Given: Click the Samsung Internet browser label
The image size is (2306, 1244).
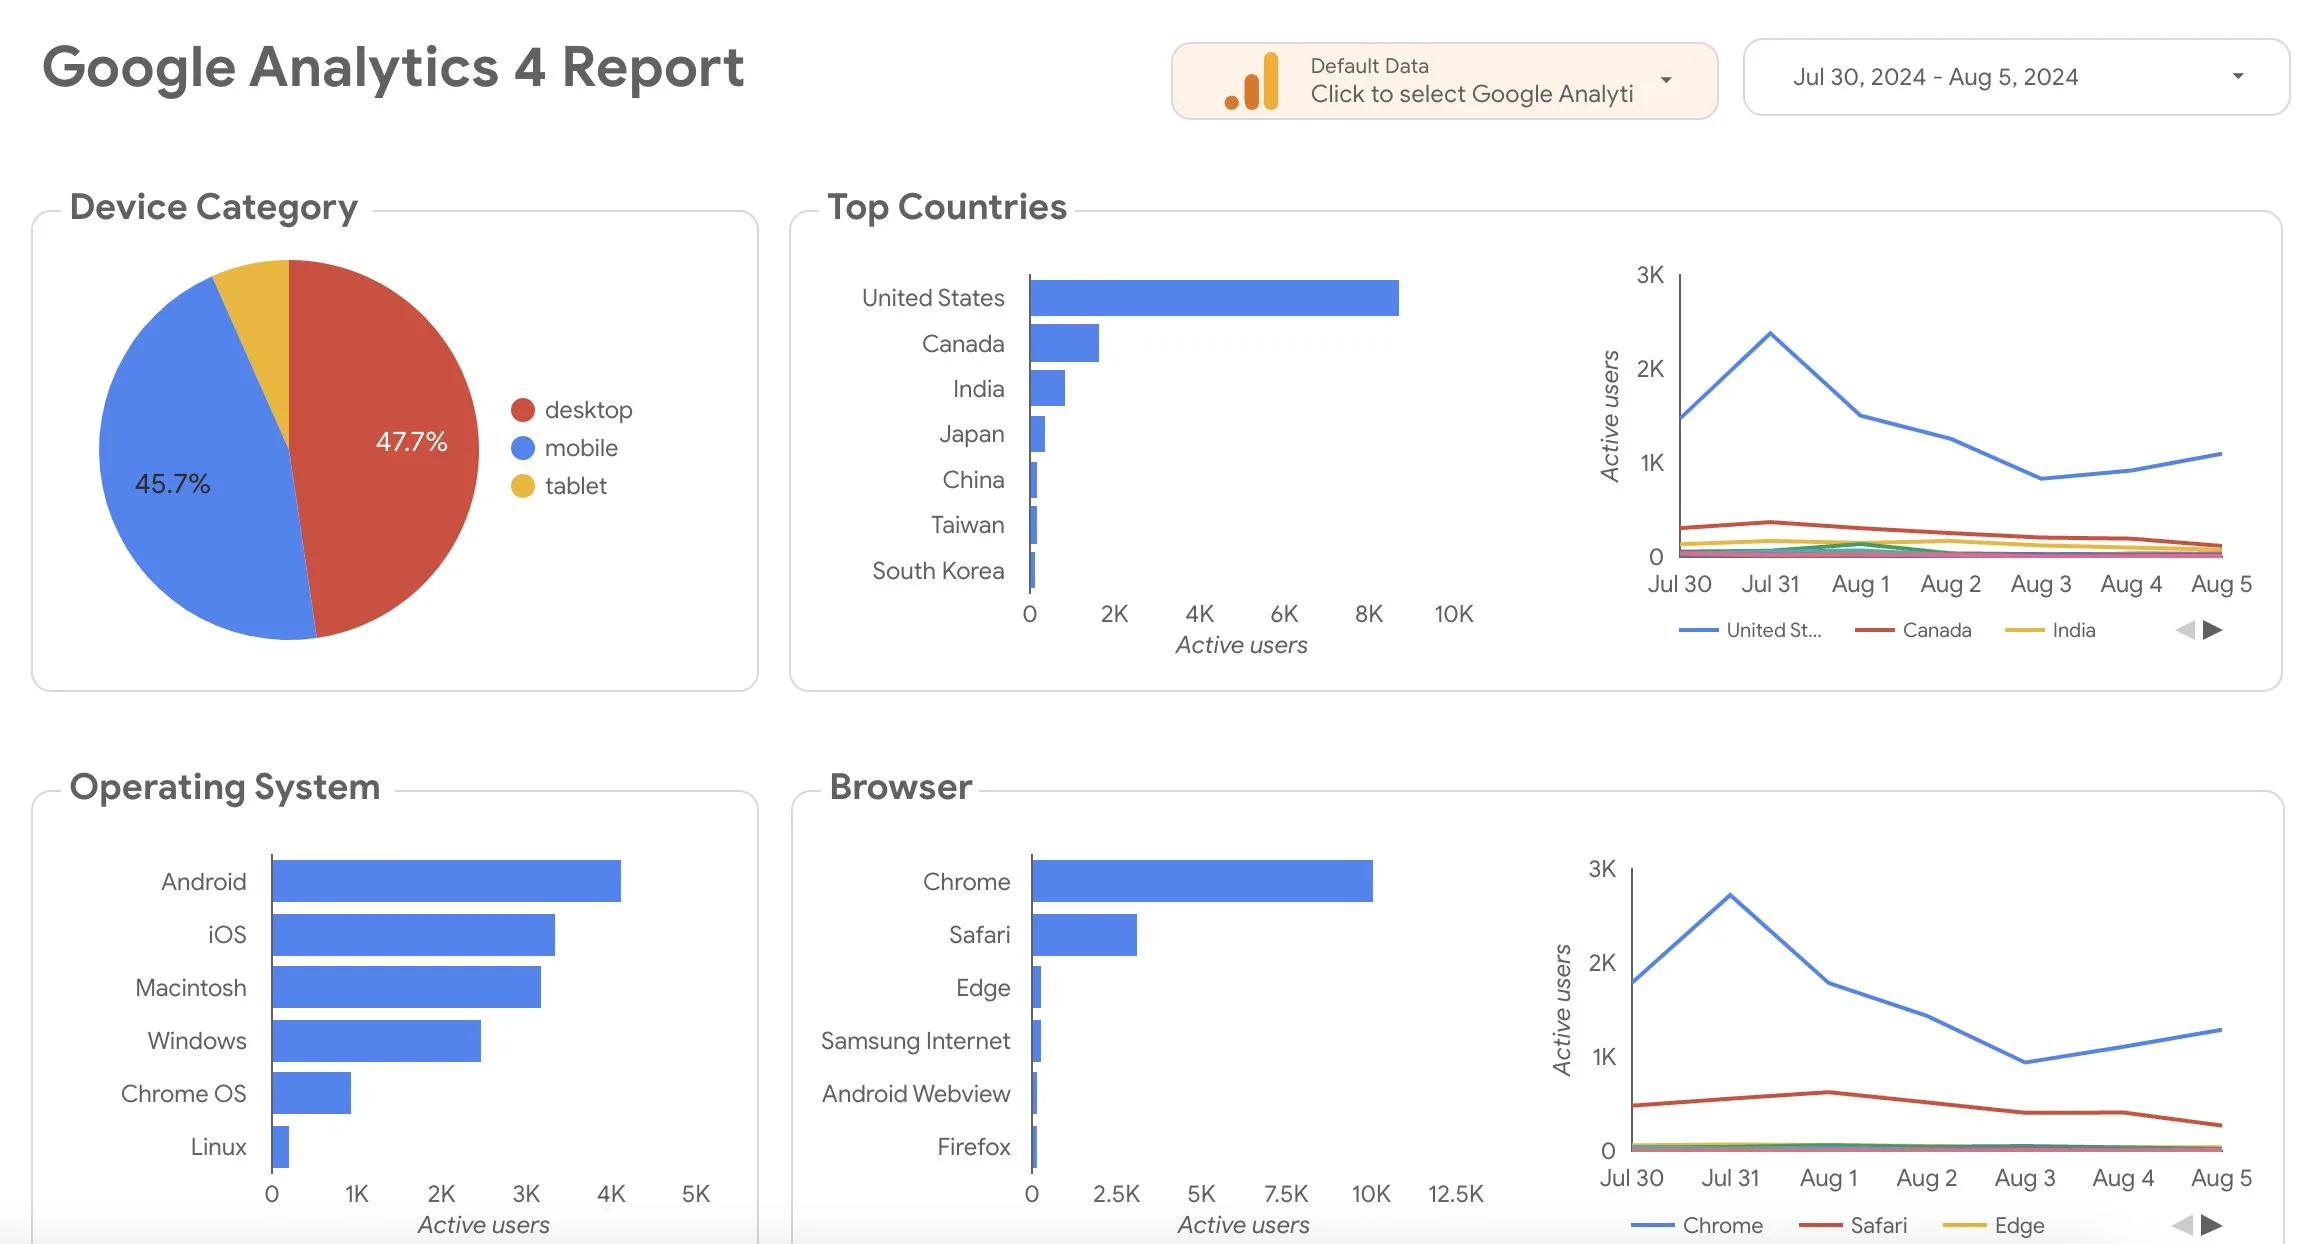Looking at the screenshot, I should point(915,1041).
